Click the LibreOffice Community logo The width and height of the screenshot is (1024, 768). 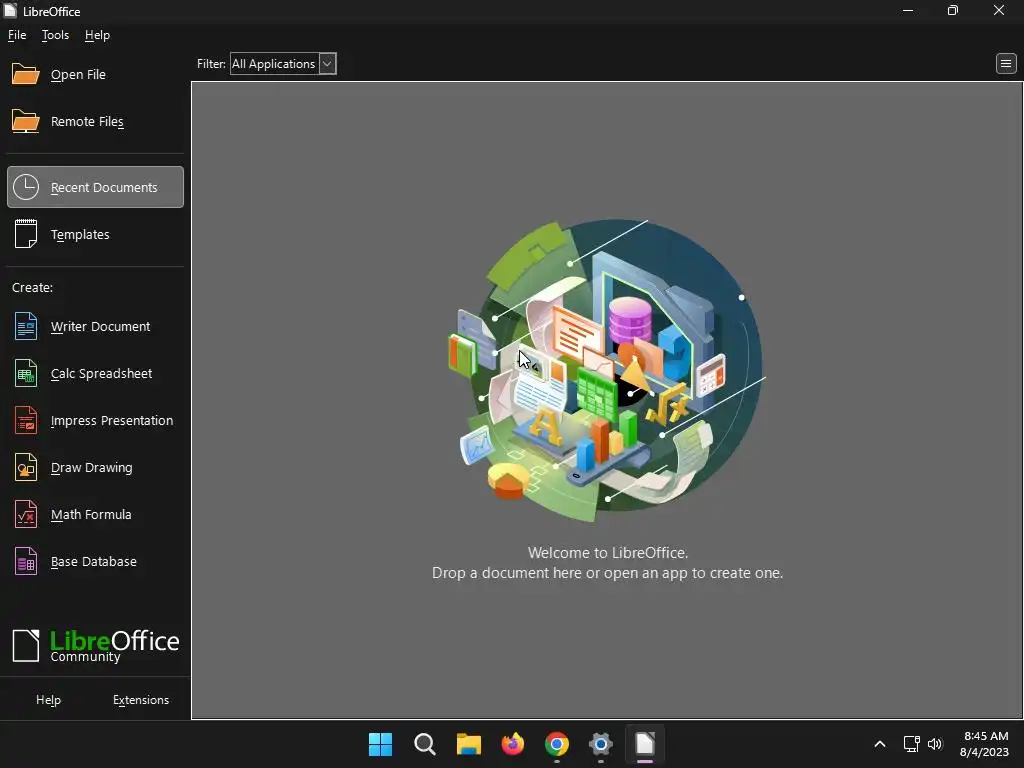pyautogui.click(x=95, y=646)
